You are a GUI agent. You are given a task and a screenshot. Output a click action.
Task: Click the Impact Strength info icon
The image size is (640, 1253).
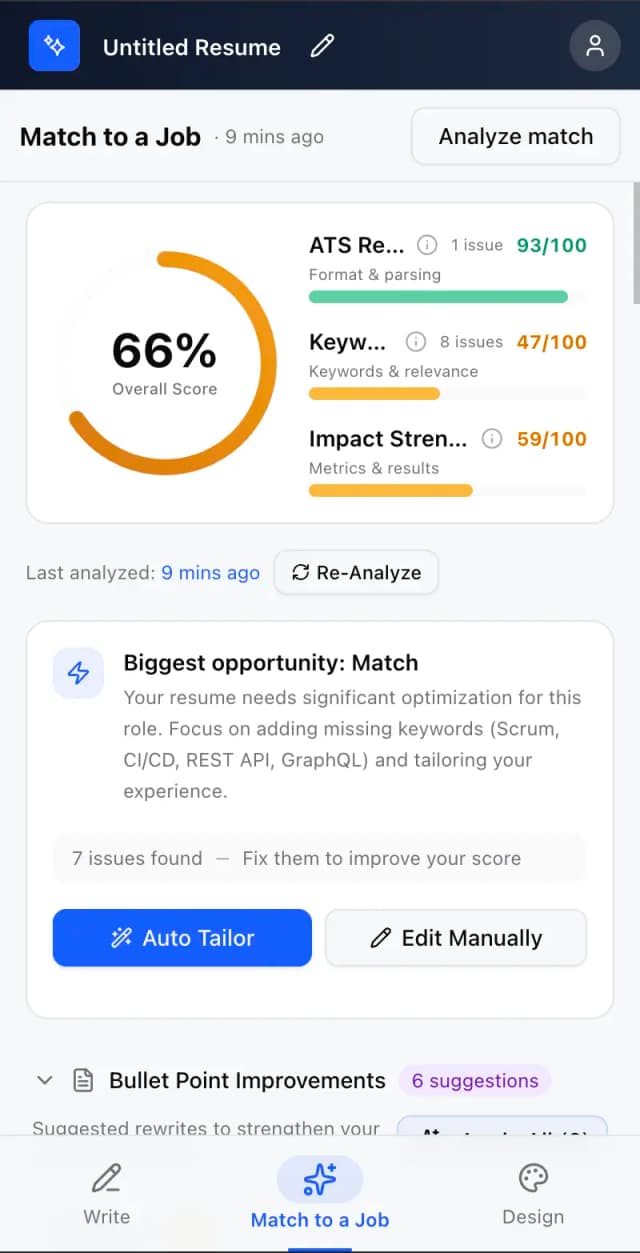(491, 438)
